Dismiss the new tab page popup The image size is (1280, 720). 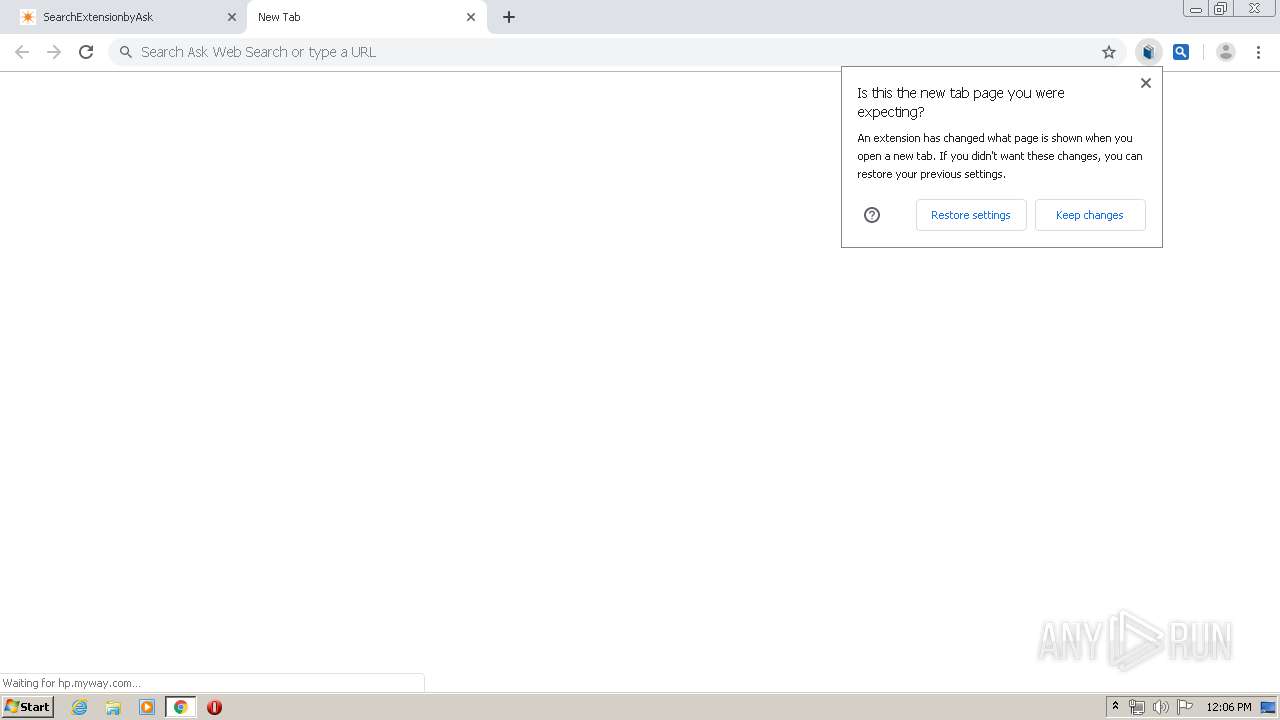(1146, 83)
